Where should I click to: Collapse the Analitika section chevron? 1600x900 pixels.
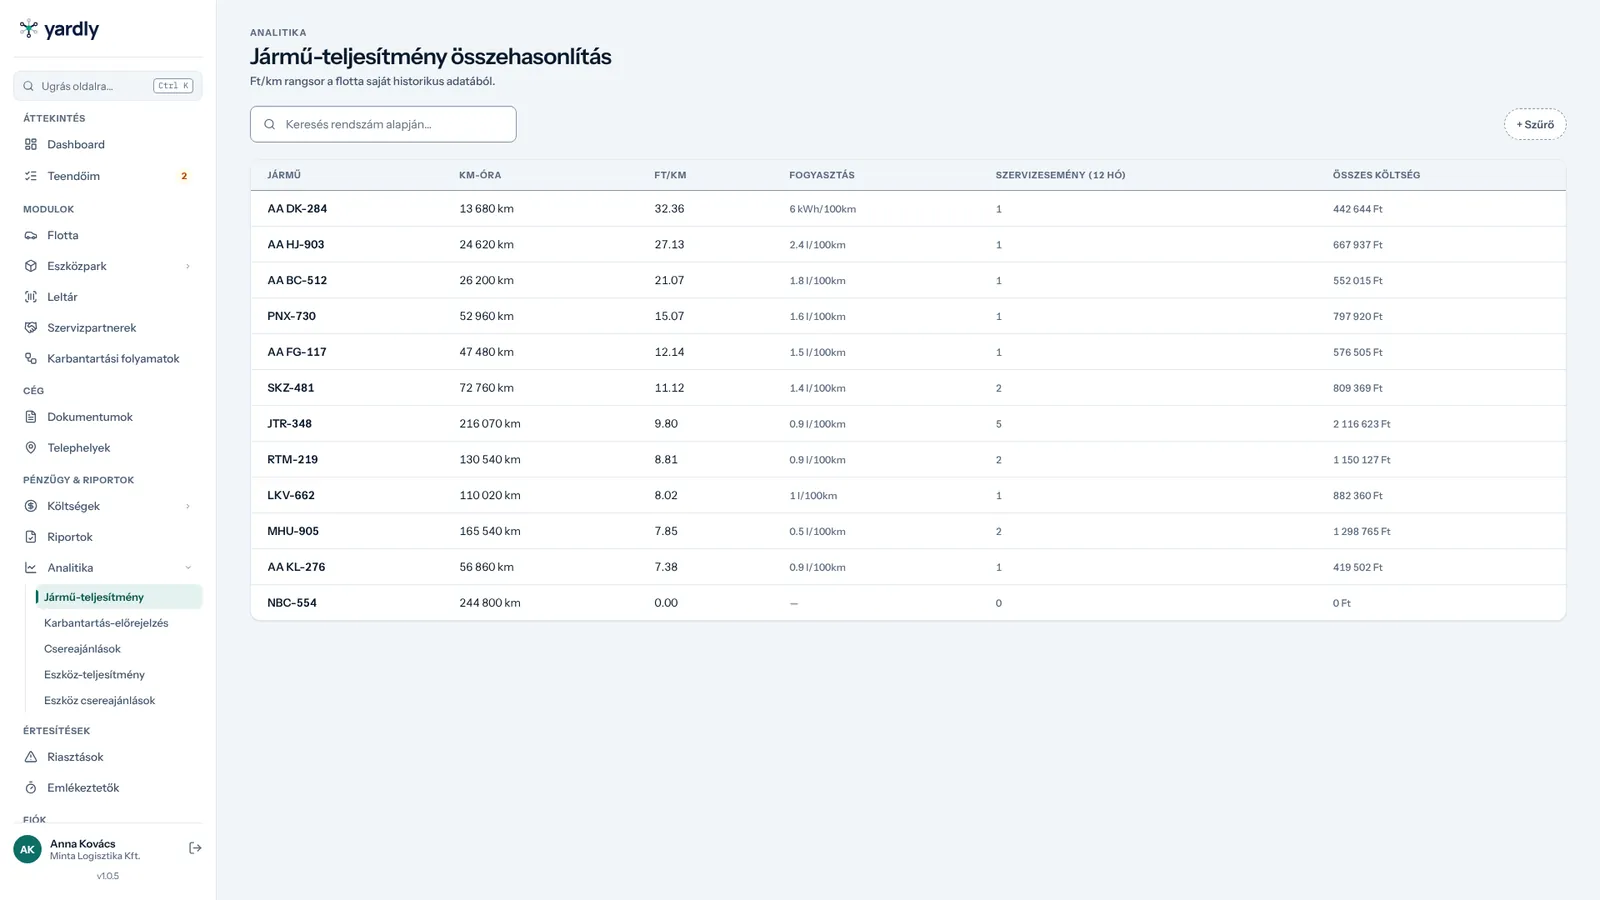click(188, 568)
